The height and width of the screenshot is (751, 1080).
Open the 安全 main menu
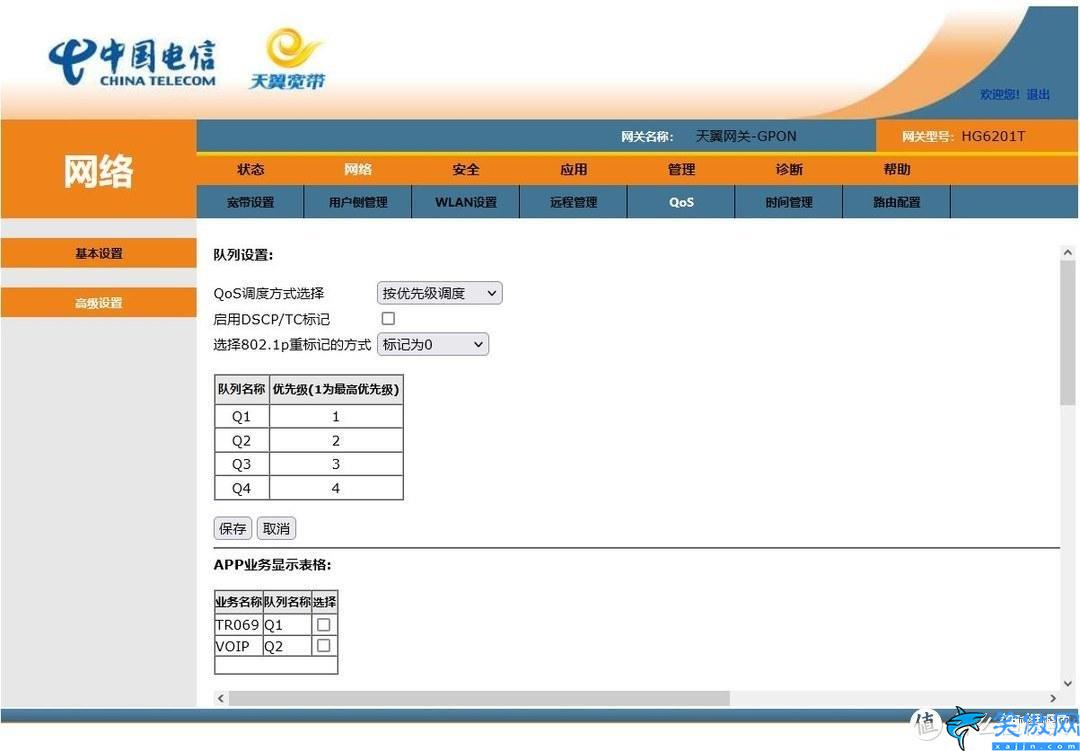(466, 169)
